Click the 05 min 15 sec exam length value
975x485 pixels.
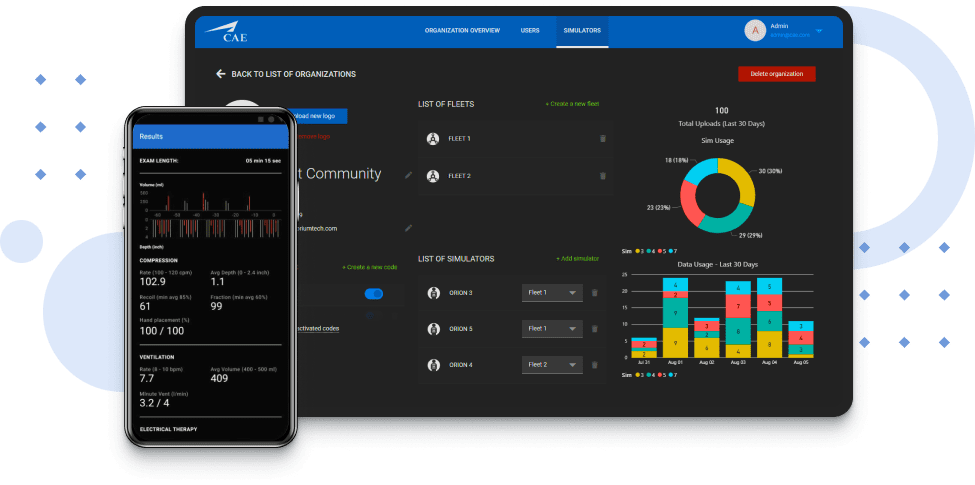(264, 161)
